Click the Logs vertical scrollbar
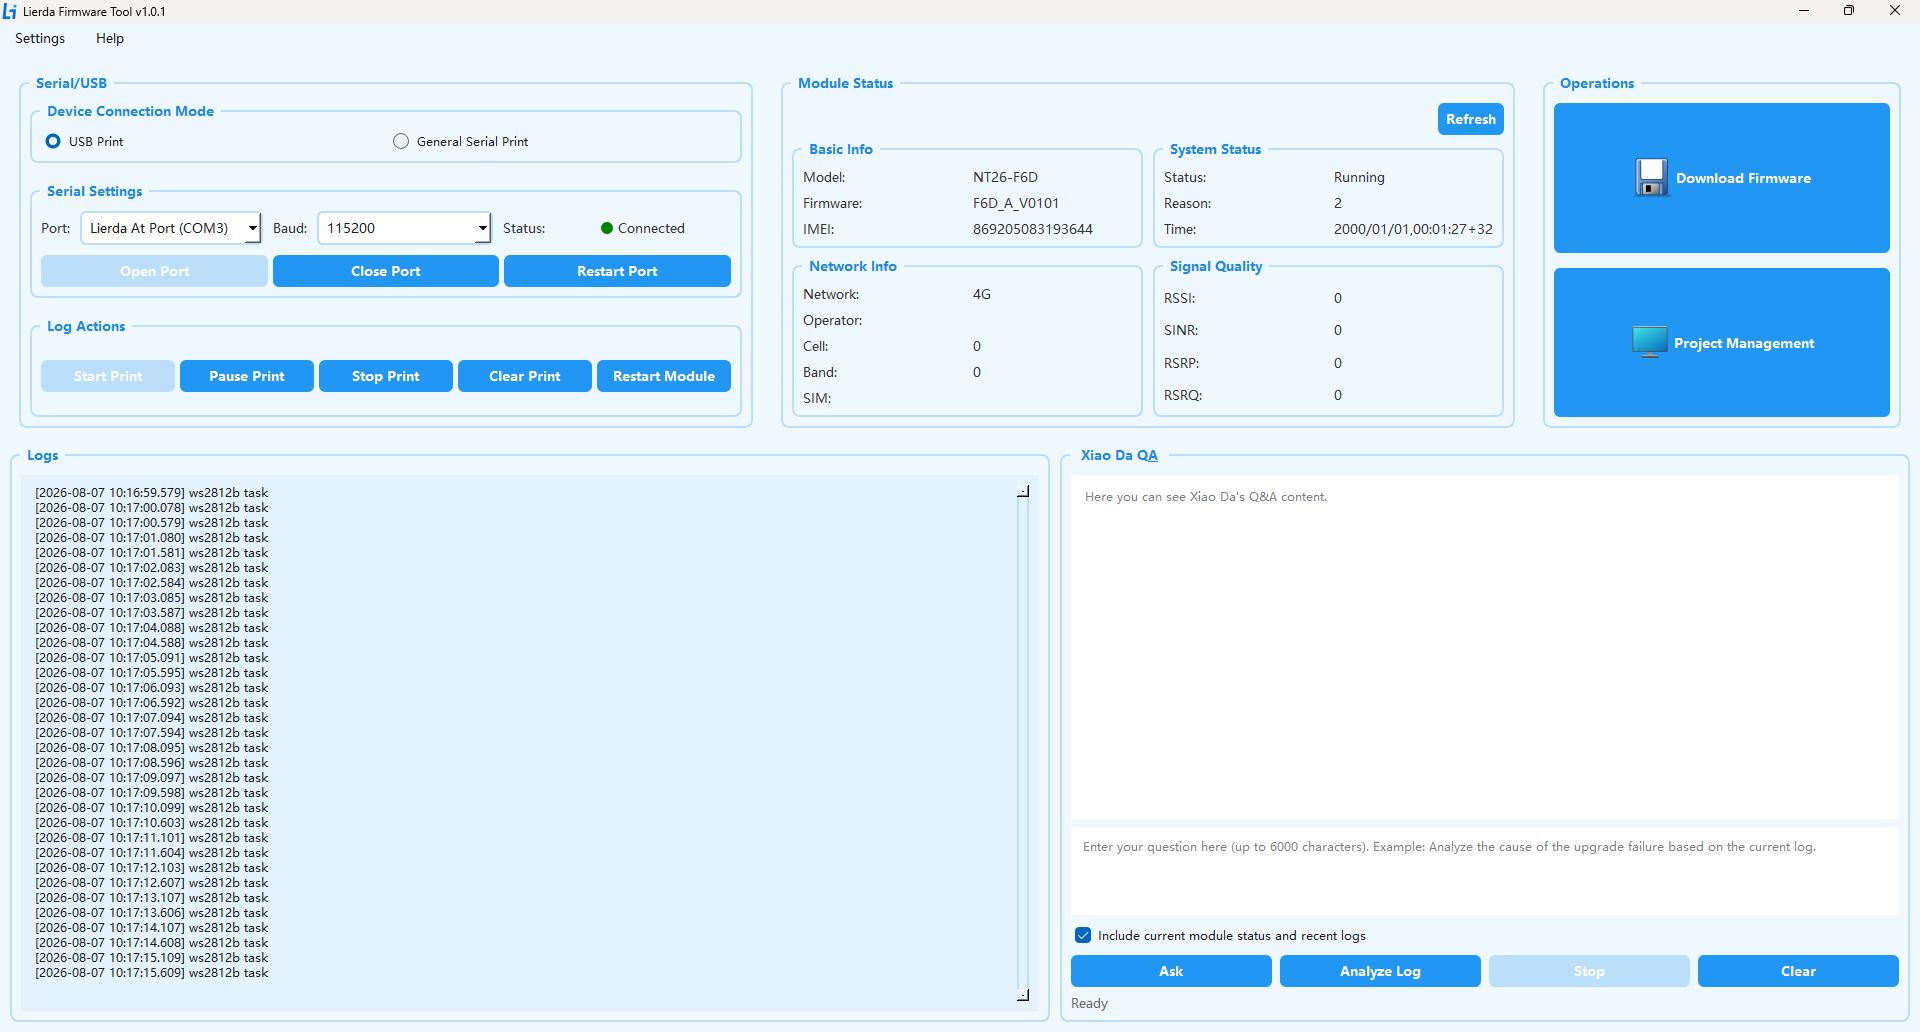 coord(1023,743)
